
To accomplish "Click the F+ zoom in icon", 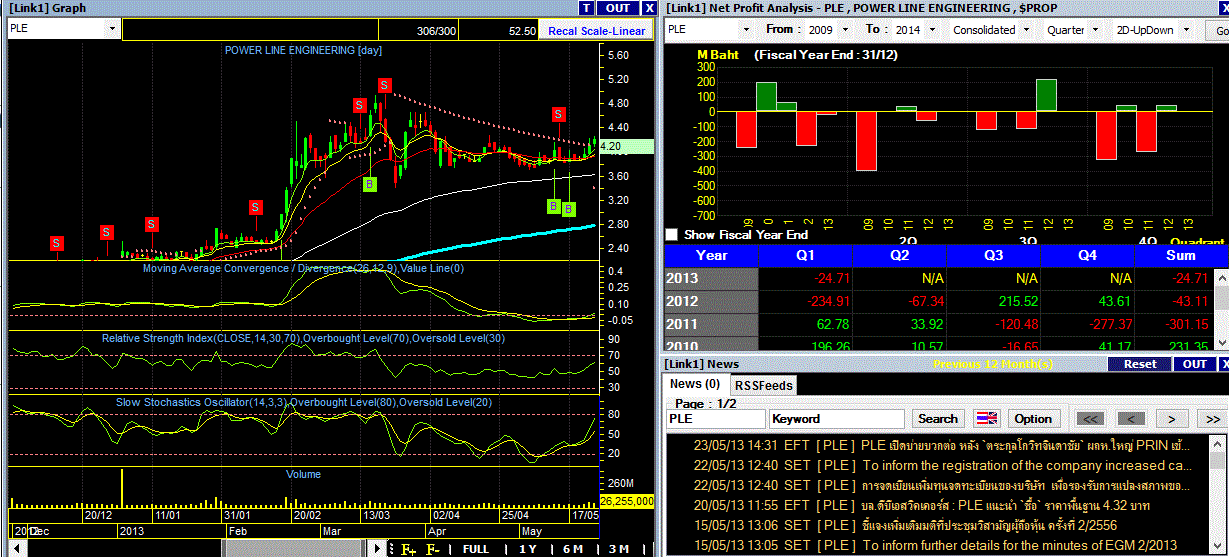I will coord(408,549).
